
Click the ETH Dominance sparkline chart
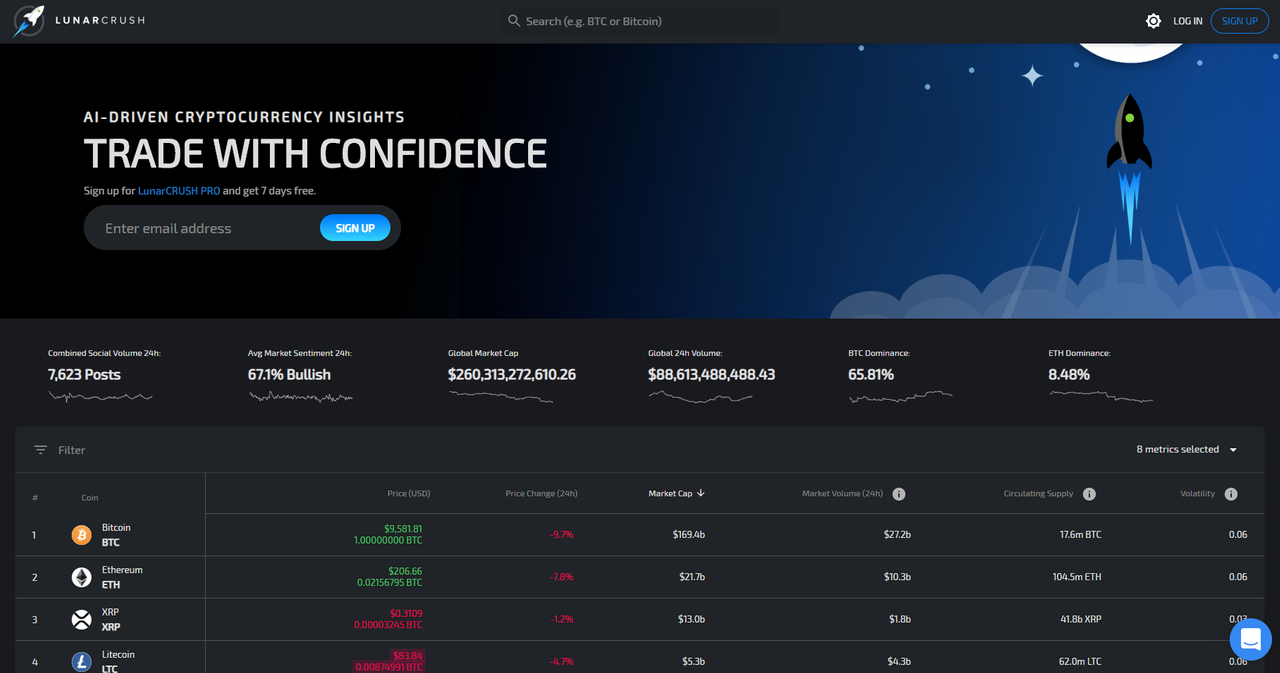pyautogui.click(x=1100, y=397)
